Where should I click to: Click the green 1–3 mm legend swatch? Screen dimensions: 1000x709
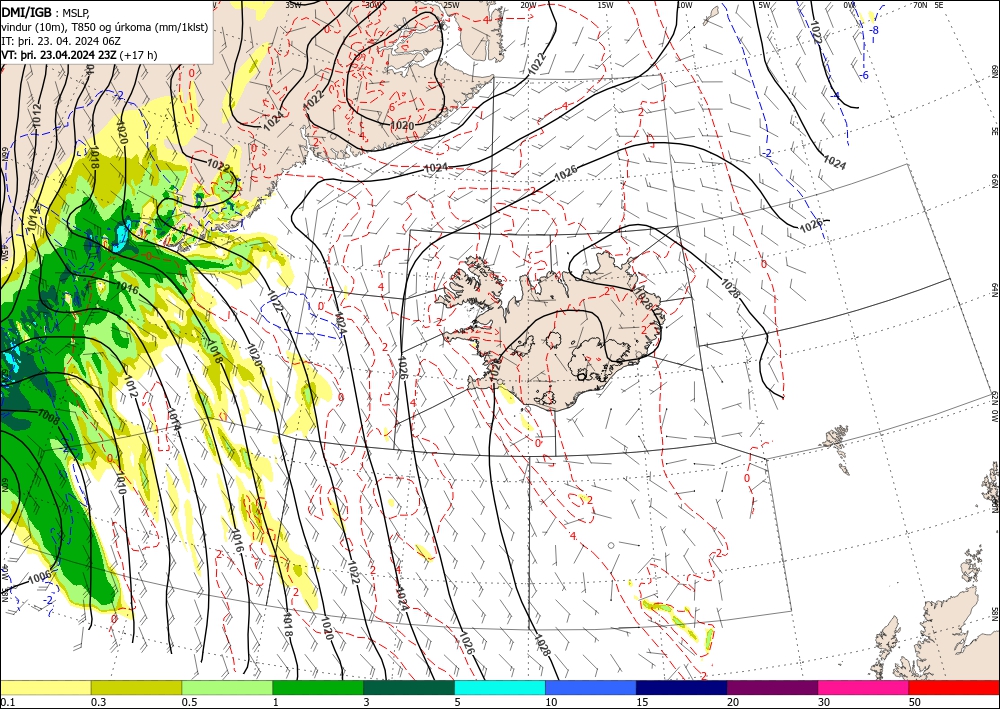point(318,687)
